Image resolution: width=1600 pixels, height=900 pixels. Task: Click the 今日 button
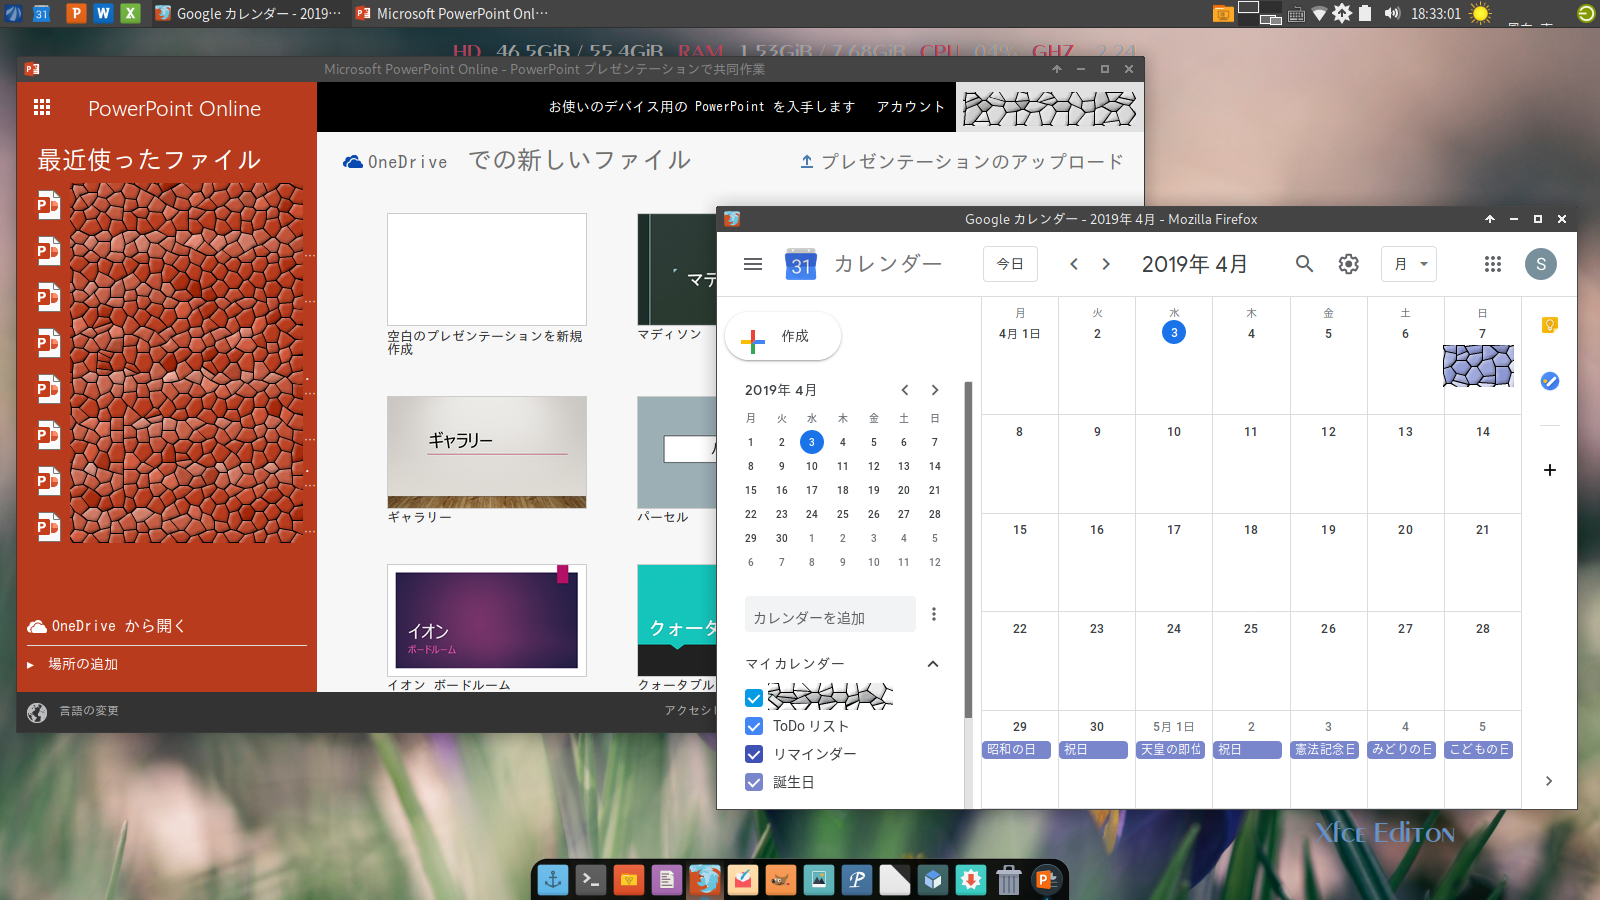coord(1010,264)
